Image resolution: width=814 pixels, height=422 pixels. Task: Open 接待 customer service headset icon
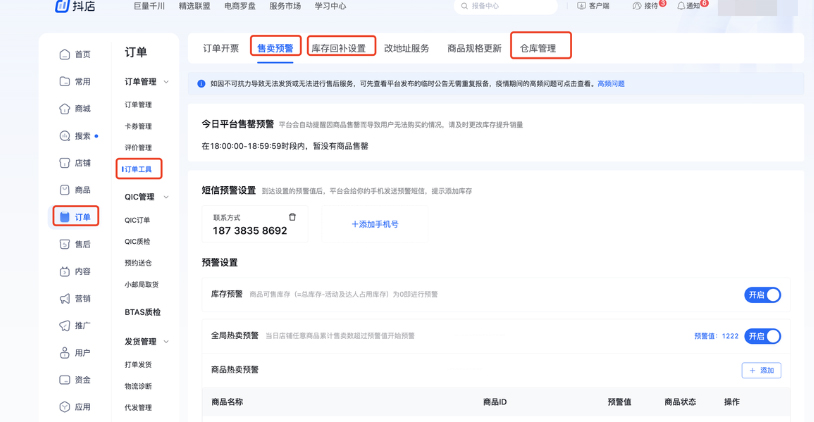coord(636,6)
